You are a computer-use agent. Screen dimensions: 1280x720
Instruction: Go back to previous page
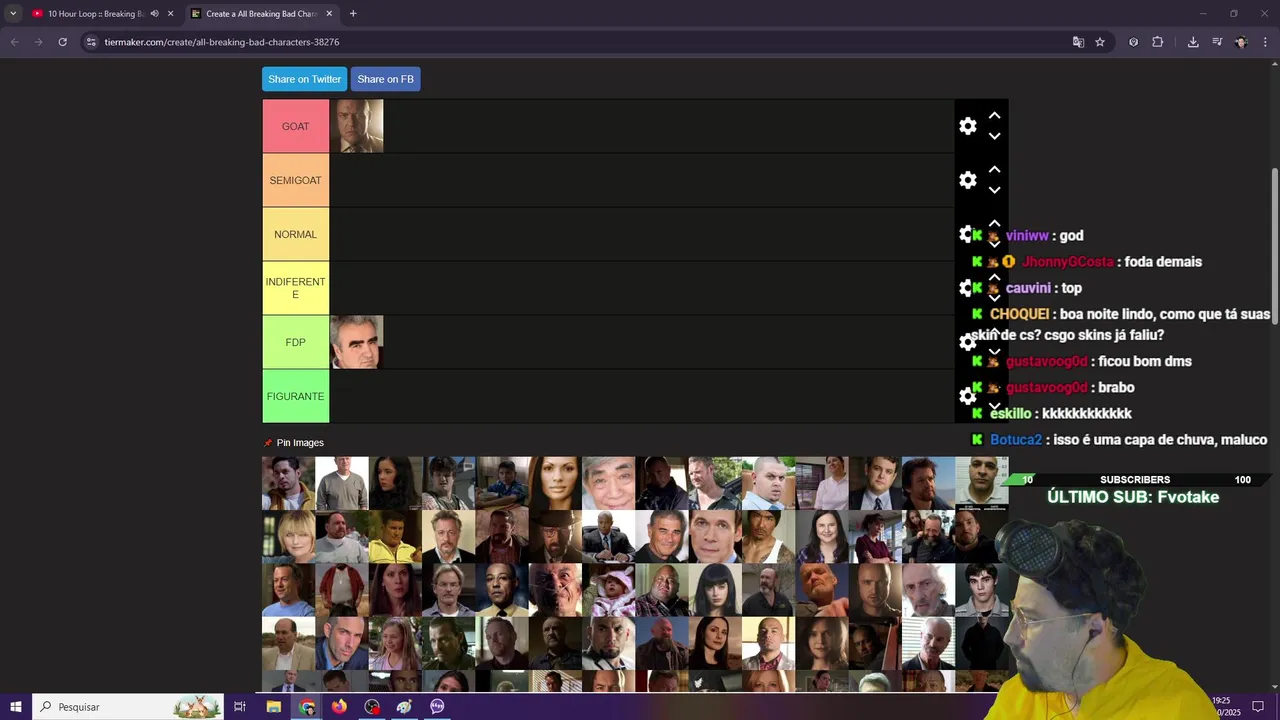tap(14, 42)
